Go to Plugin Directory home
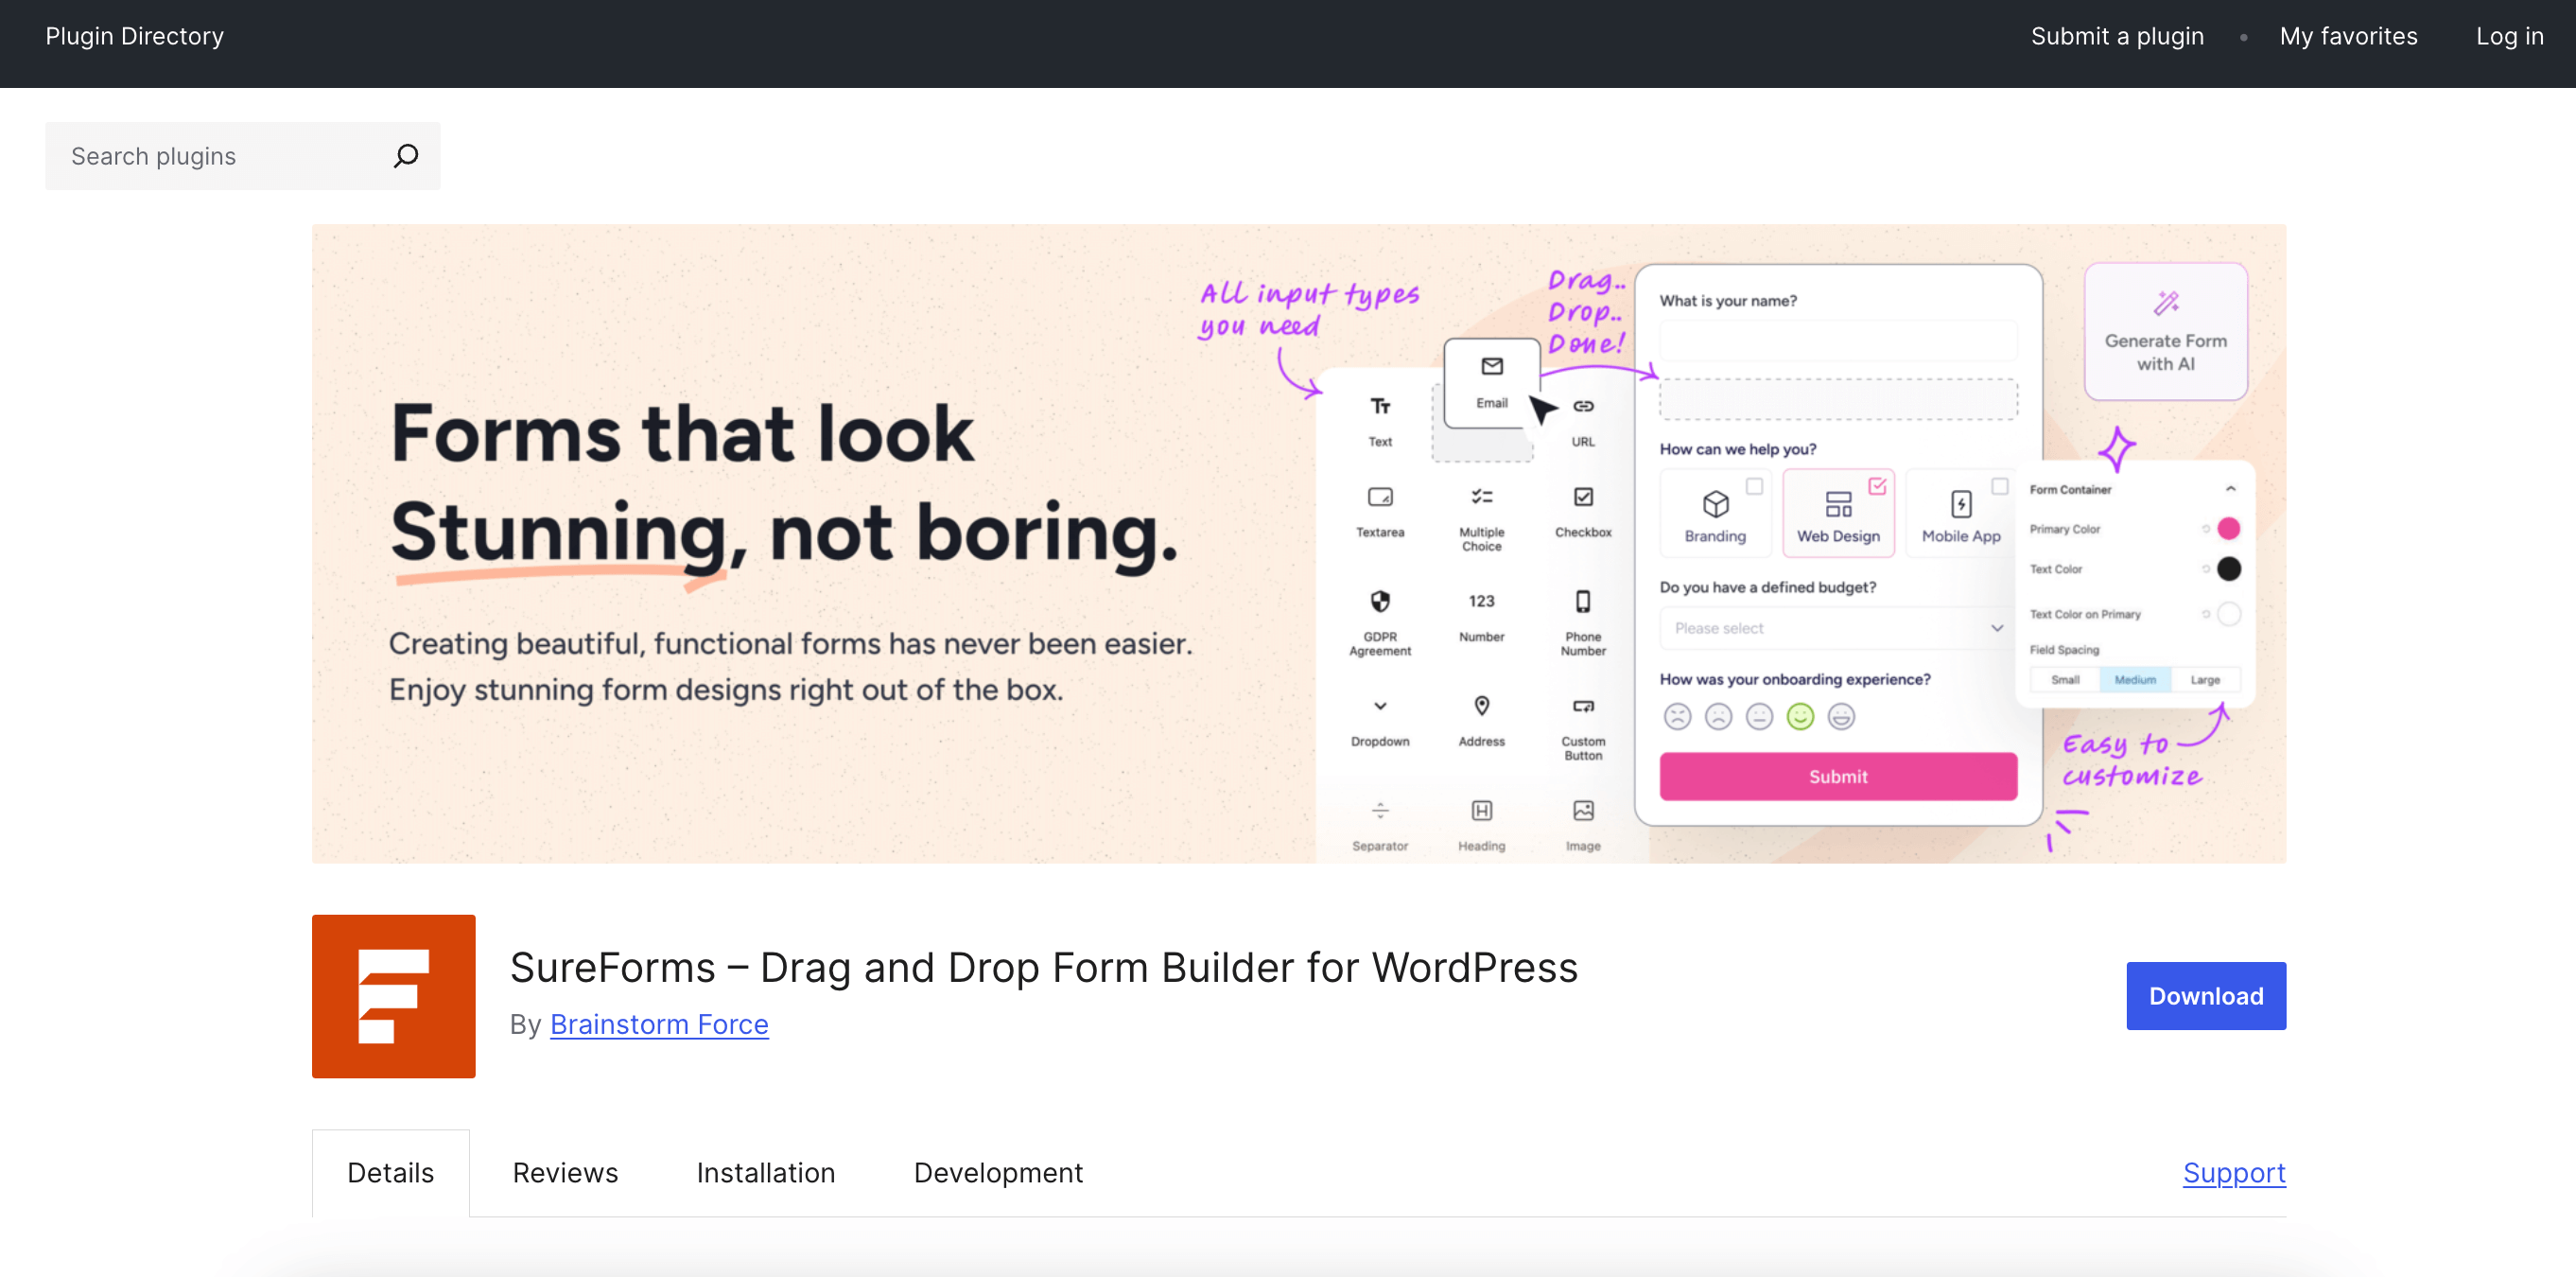The width and height of the screenshot is (2576, 1277). tap(134, 36)
